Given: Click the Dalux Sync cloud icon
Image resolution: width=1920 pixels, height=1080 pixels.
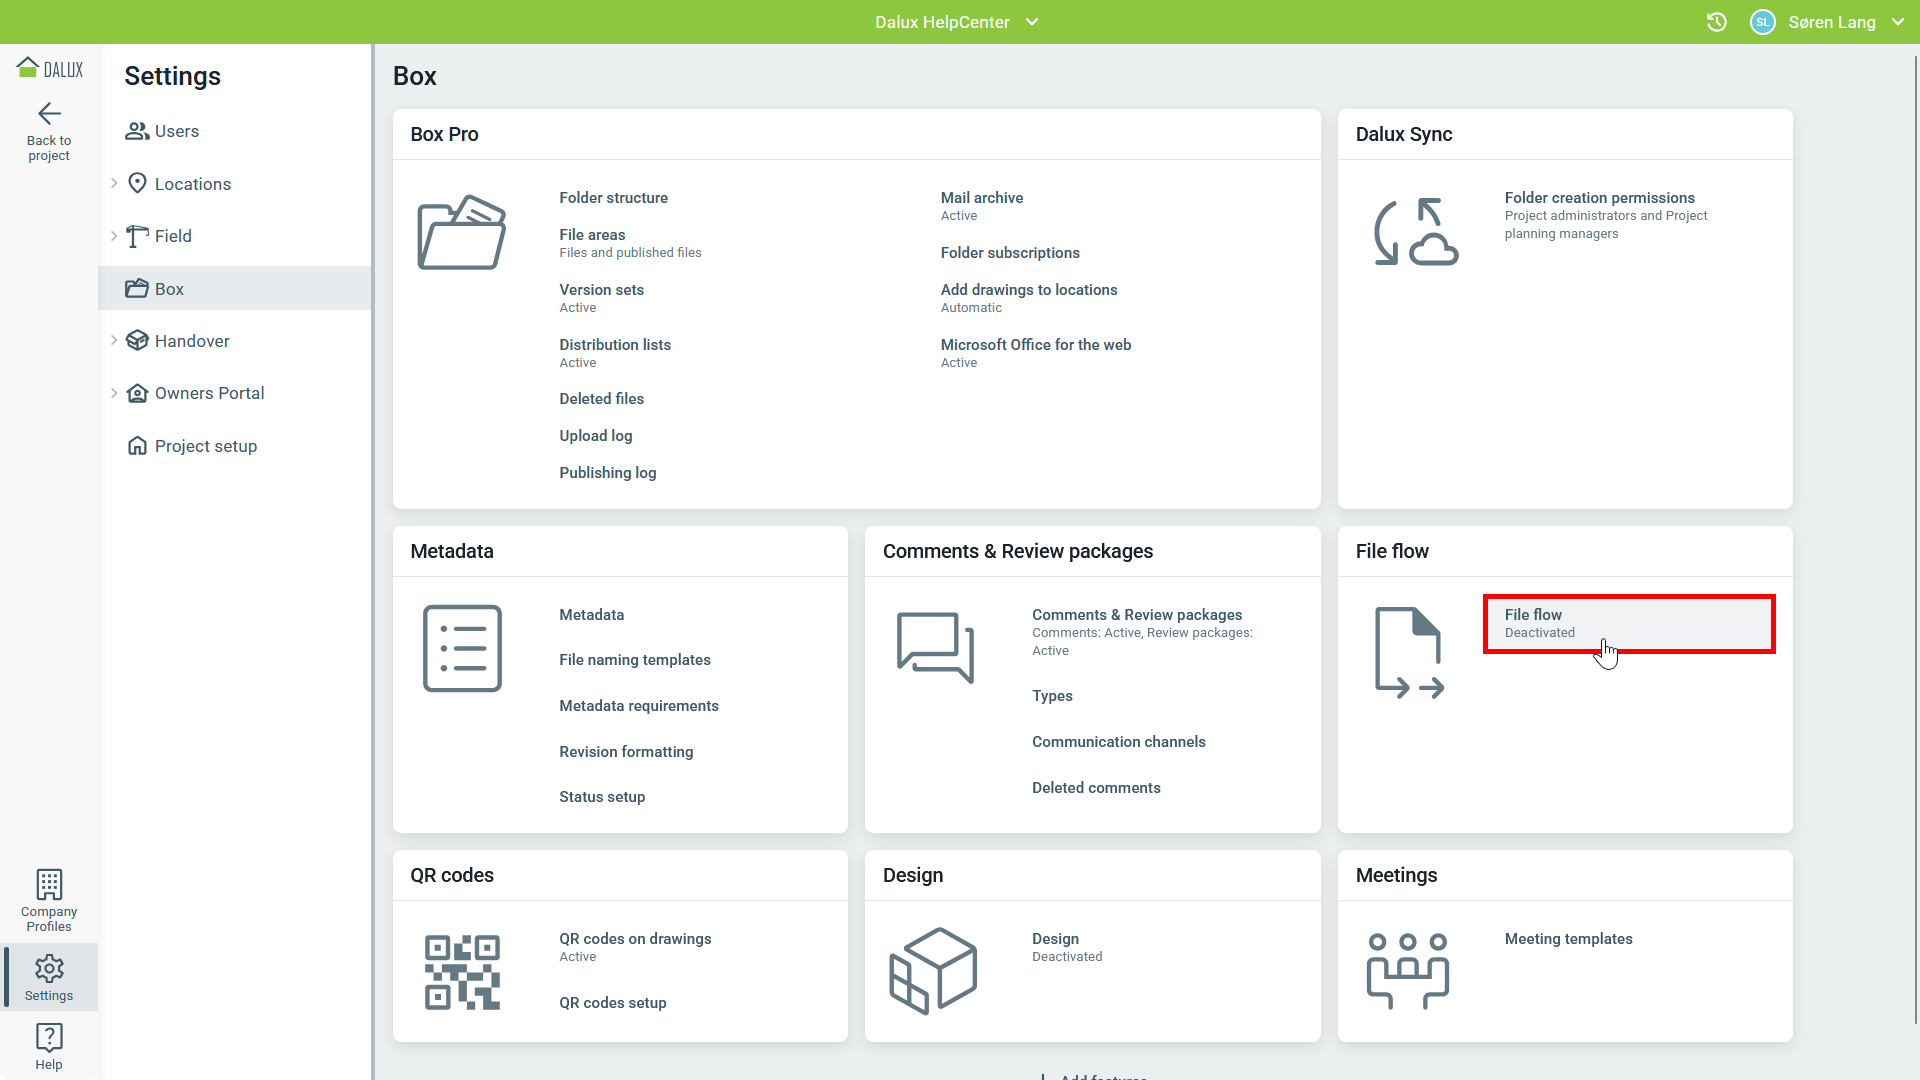Looking at the screenshot, I should pos(1415,233).
